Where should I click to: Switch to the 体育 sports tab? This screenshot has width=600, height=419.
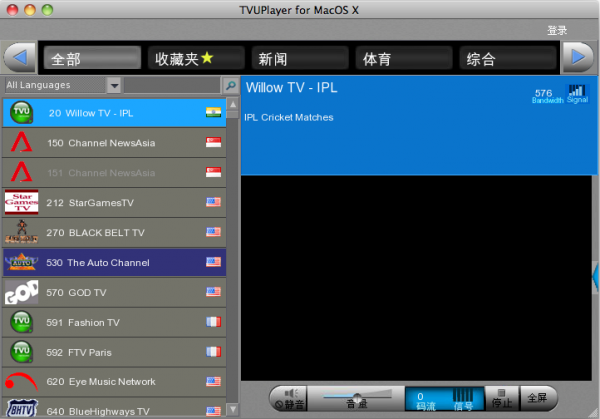point(404,58)
